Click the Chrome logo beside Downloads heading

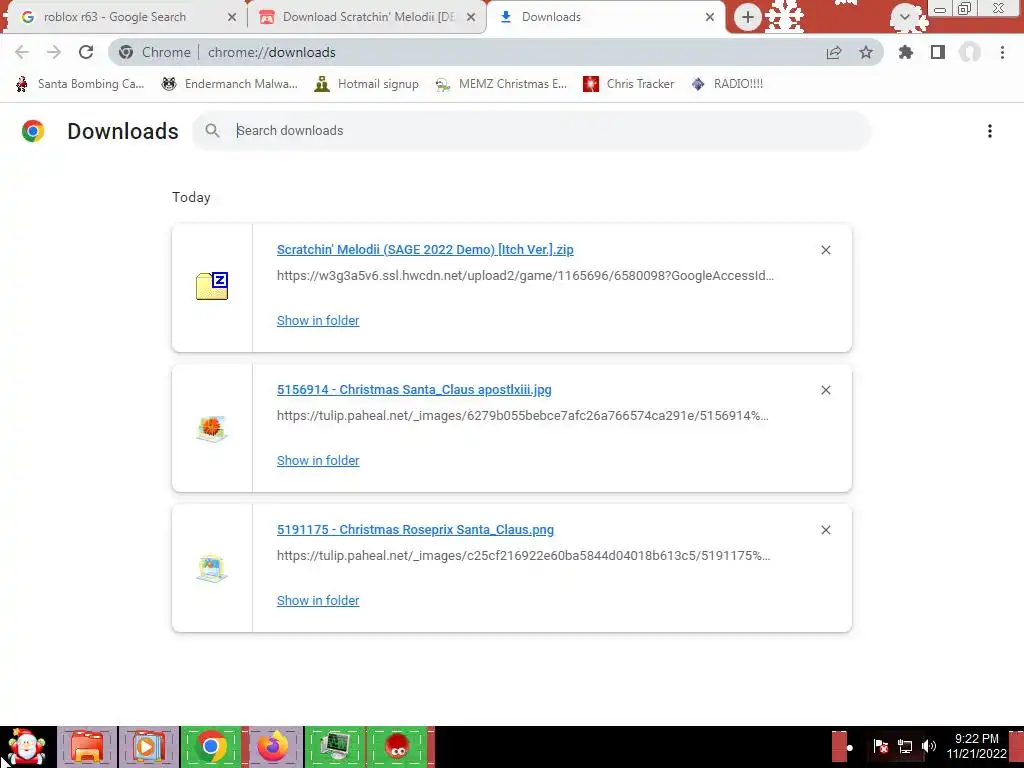[33, 131]
